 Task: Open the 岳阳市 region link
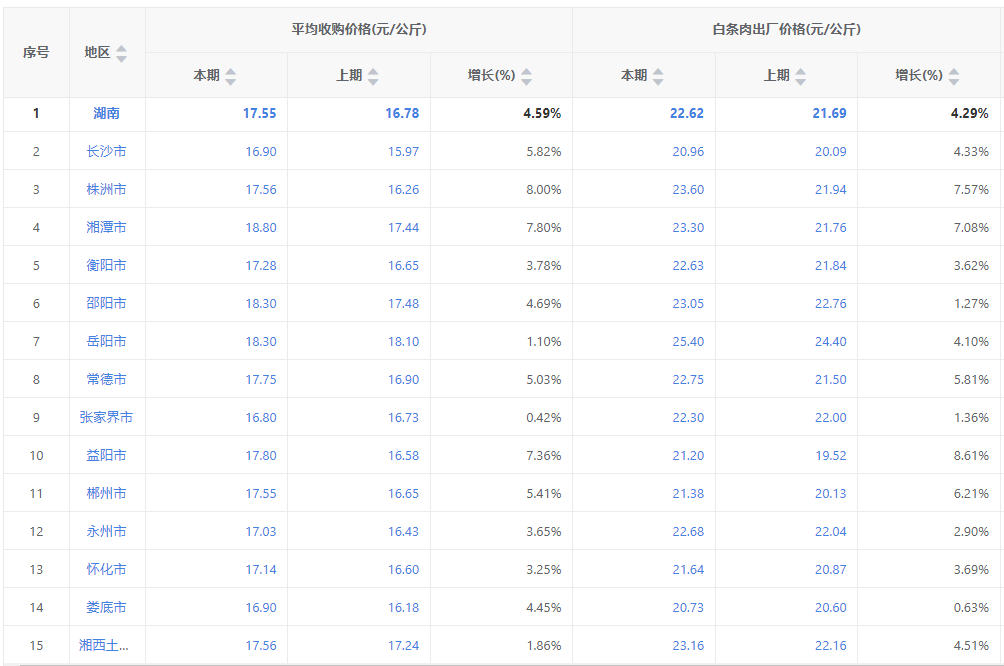coord(106,341)
